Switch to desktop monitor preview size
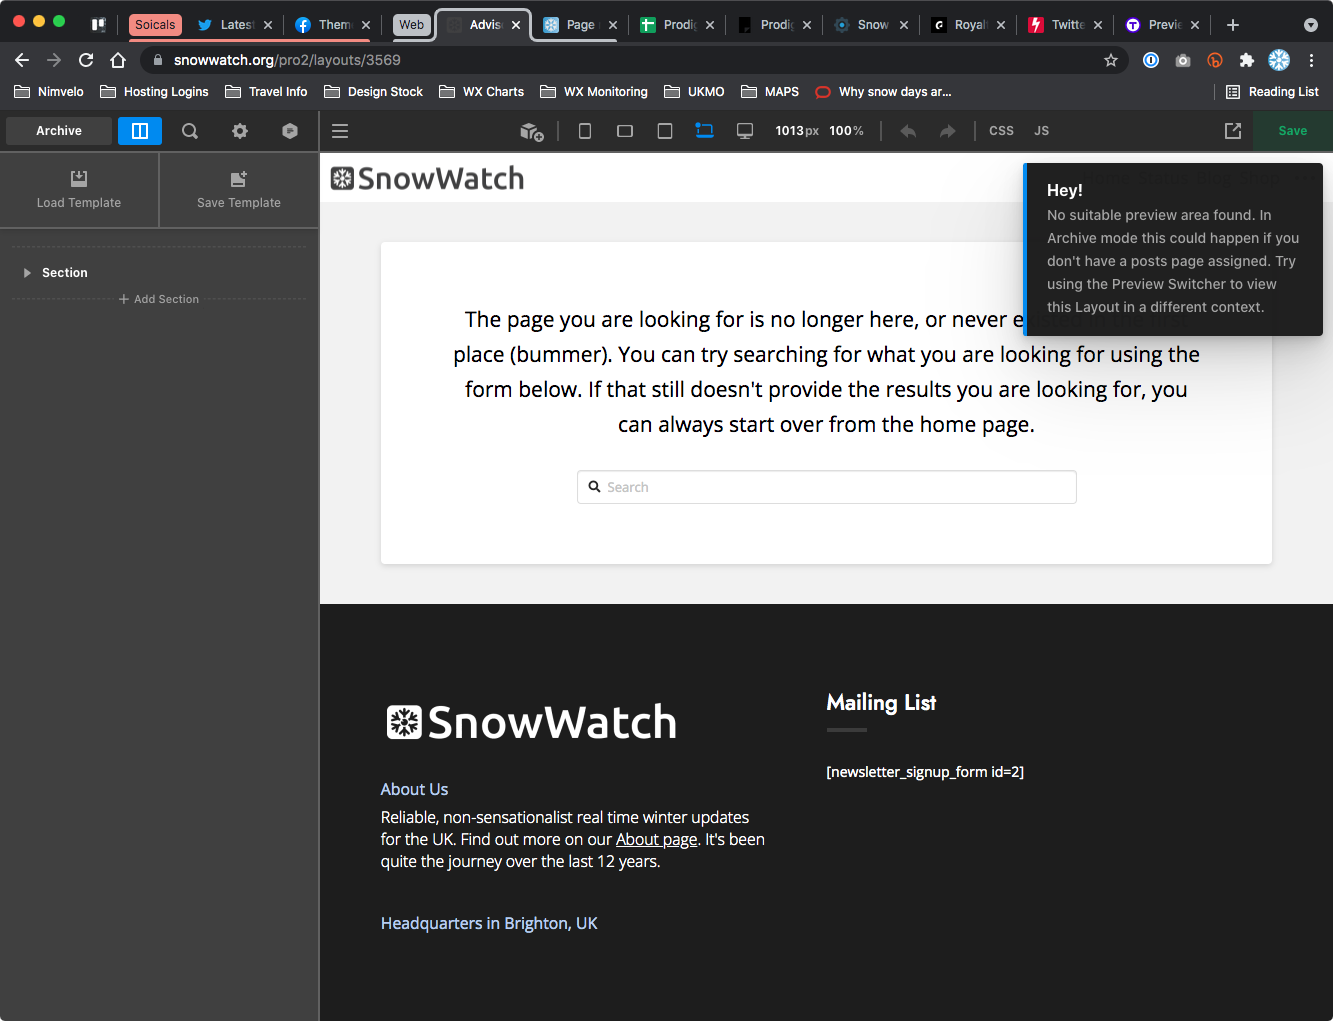1333x1021 pixels. 745,131
